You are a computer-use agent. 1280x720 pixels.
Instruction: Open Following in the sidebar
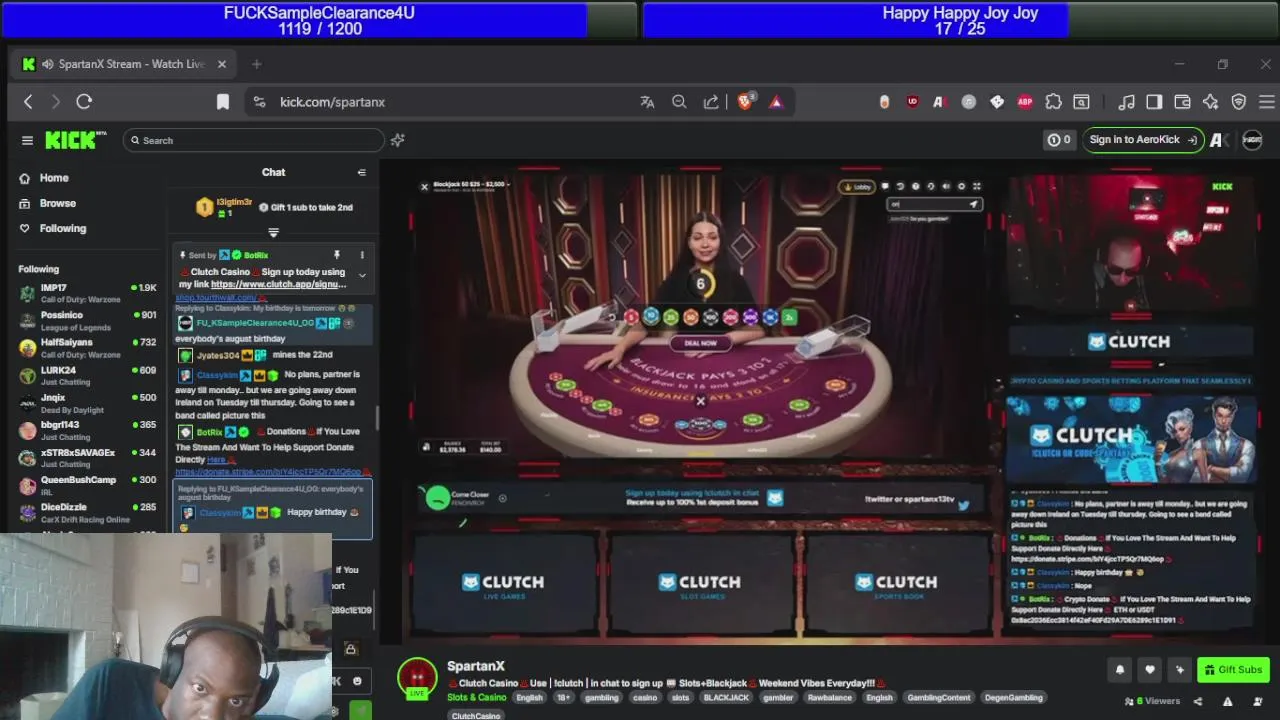(62, 228)
